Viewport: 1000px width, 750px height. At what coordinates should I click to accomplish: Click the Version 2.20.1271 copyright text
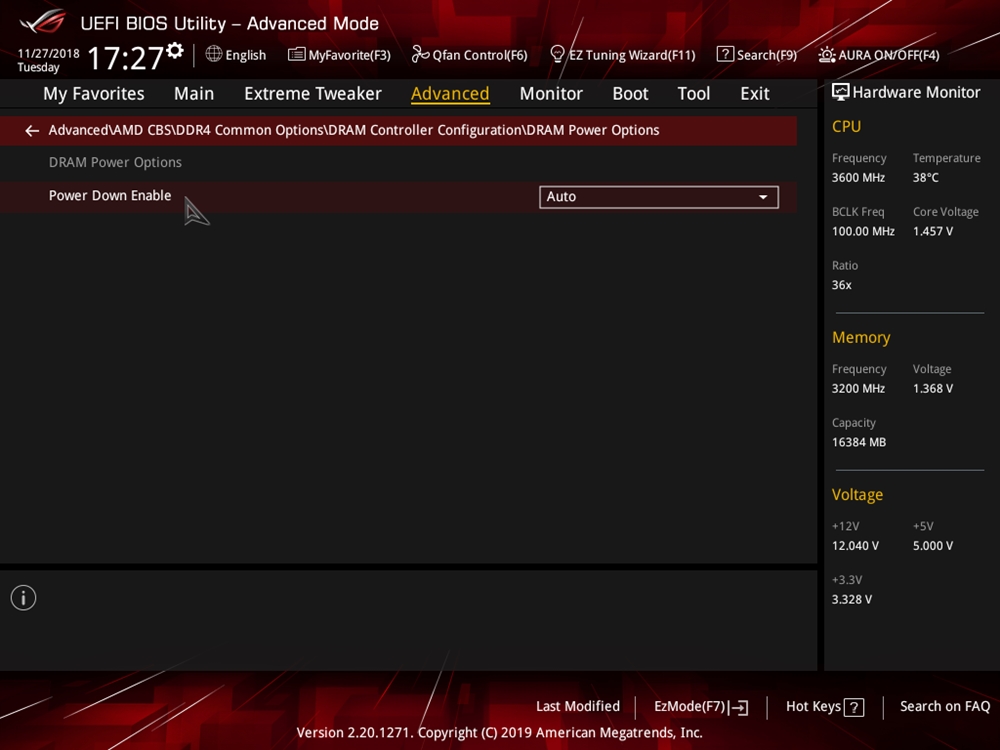[x=499, y=733]
